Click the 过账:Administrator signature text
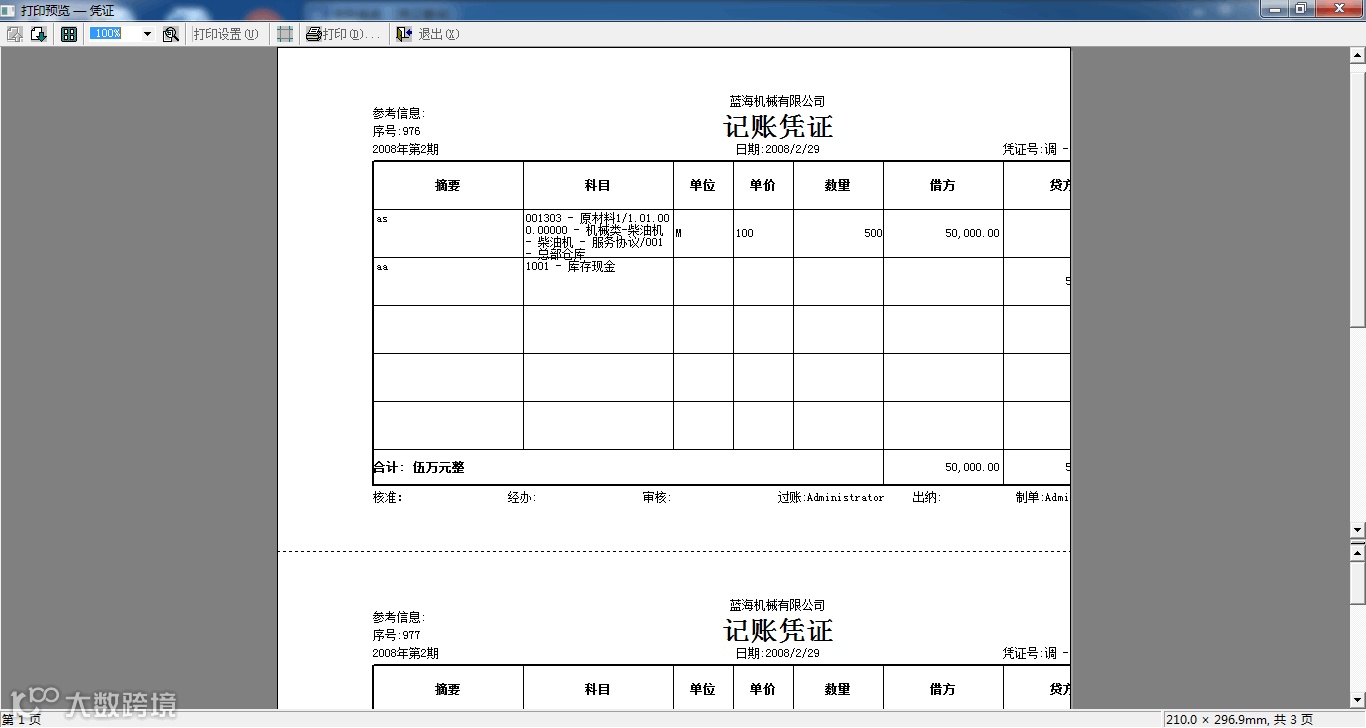The height and width of the screenshot is (728, 1366). click(x=831, y=497)
